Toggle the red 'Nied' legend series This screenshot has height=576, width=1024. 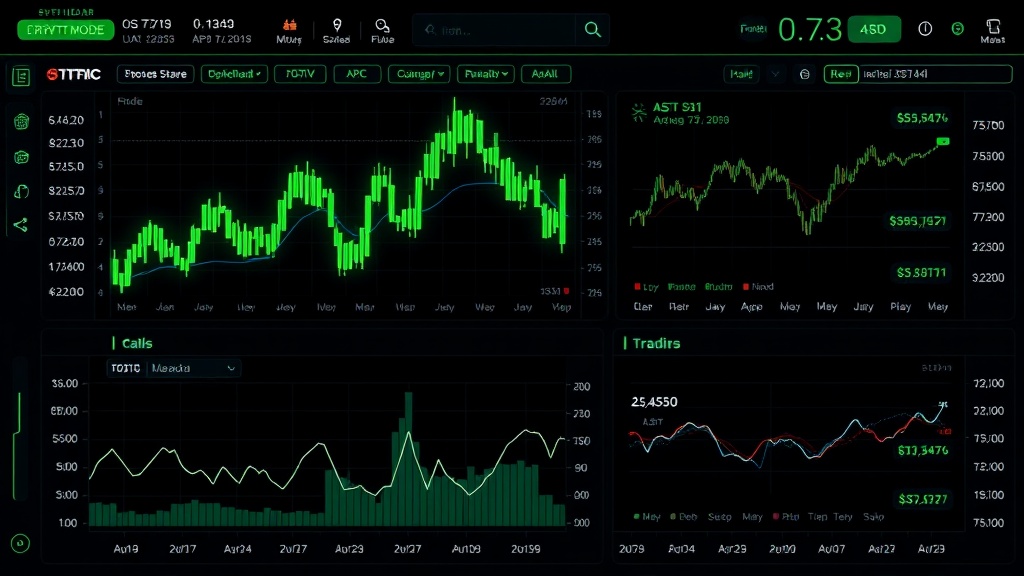758,287
